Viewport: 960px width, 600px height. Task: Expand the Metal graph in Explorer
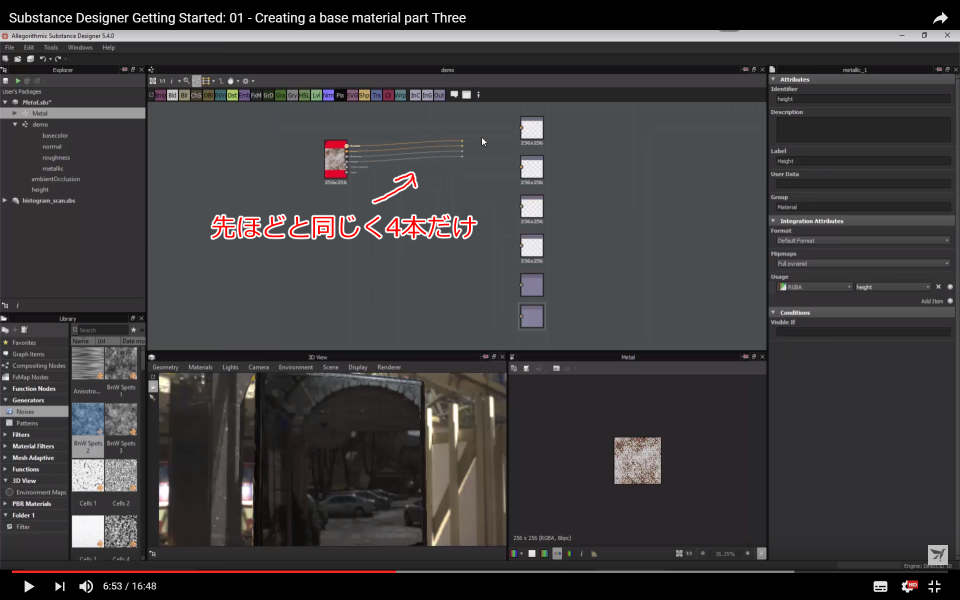(x=15, y=113)
